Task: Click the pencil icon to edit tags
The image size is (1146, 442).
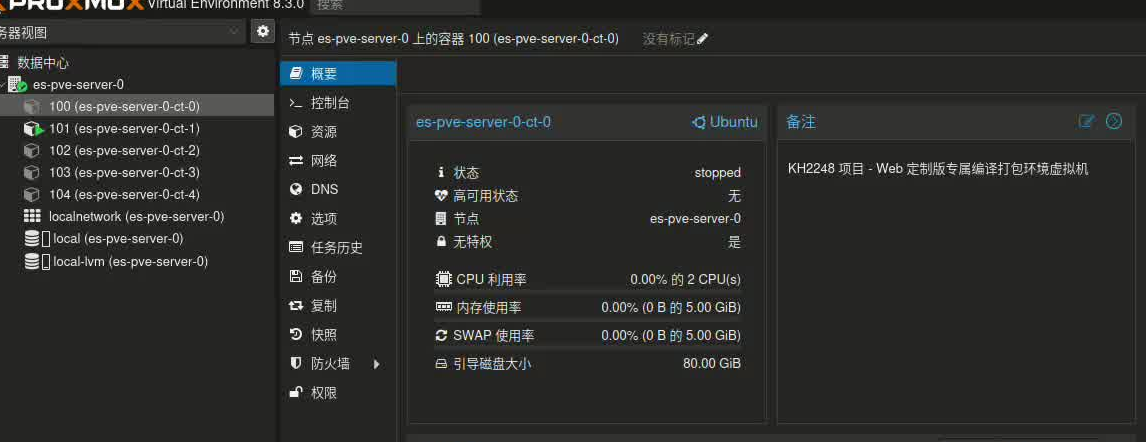Action: click(703, 39)
